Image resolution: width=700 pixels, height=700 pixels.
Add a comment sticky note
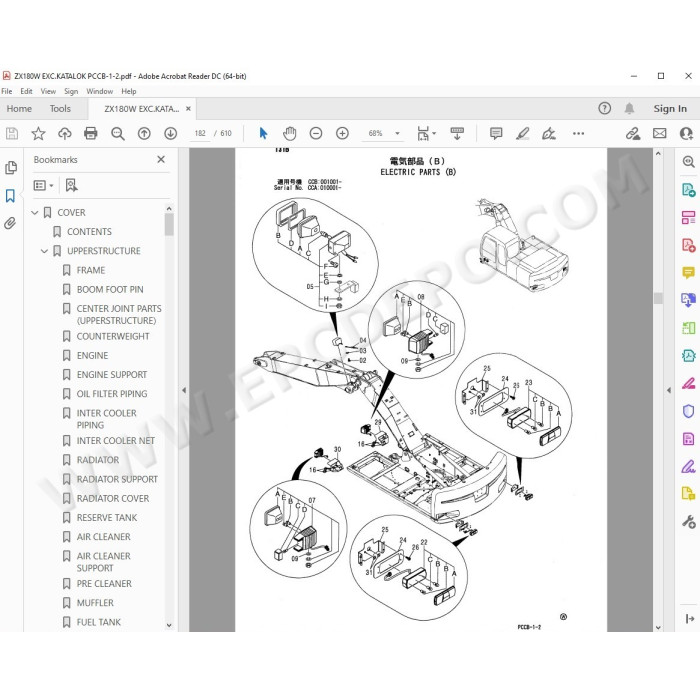pyautogui.click(x=496, y=133)
